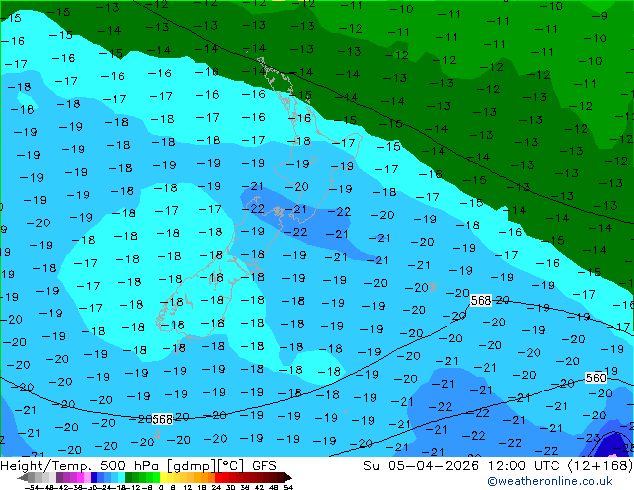The width and height of the screenshot is (634, 490).
Task: Click the darkest maroon 54°C legend end
Action: 288,477
